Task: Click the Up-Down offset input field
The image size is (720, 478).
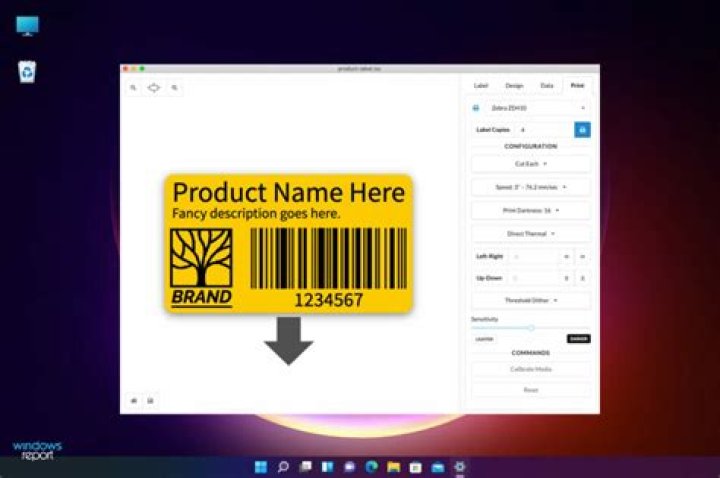Action: click(533, 278)
